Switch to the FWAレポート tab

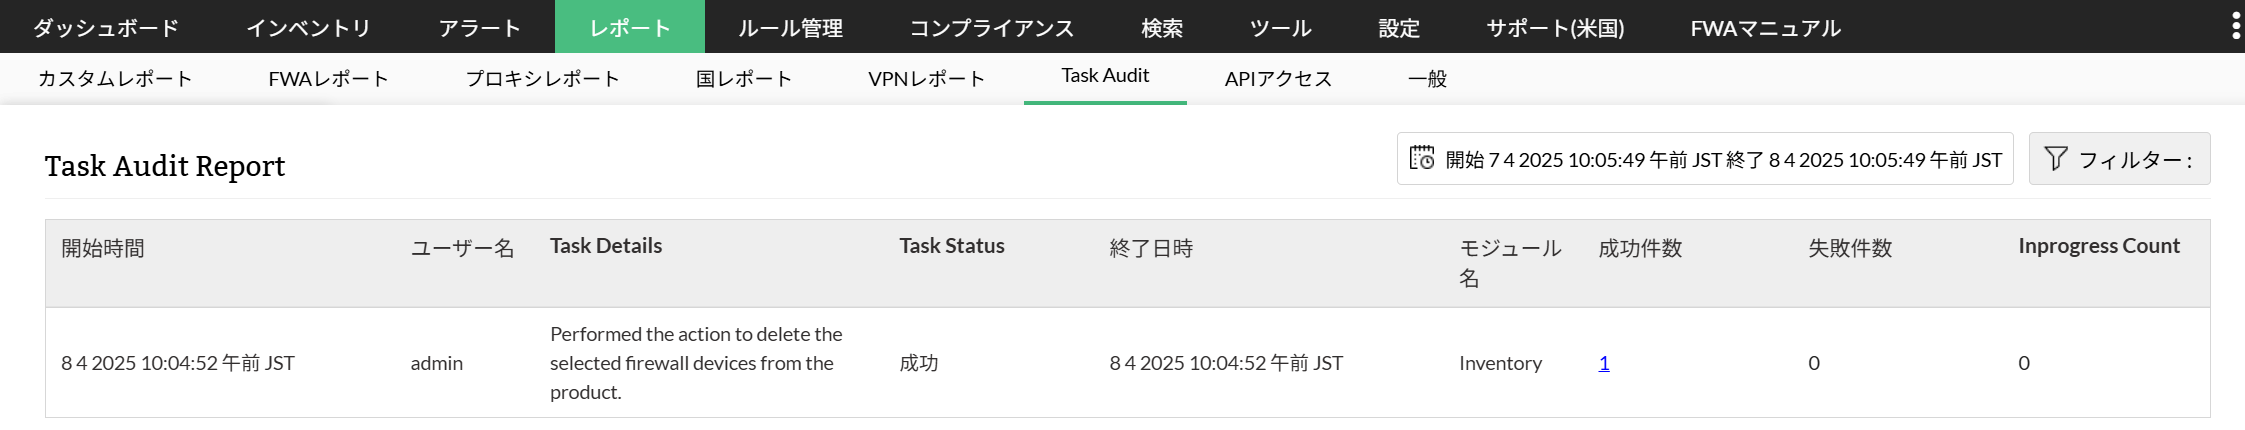click(x=328, y=78)
